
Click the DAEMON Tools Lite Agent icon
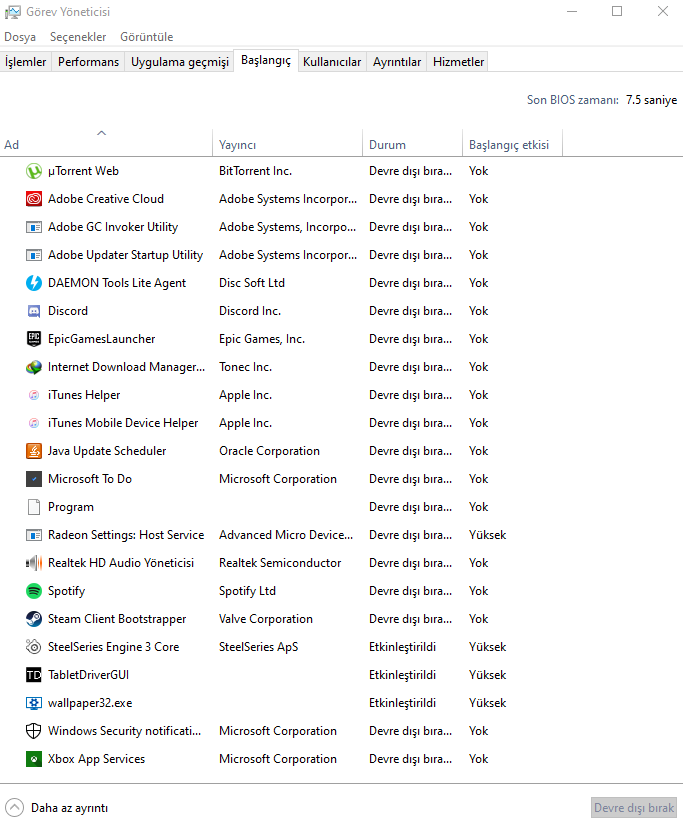(34, 283)
